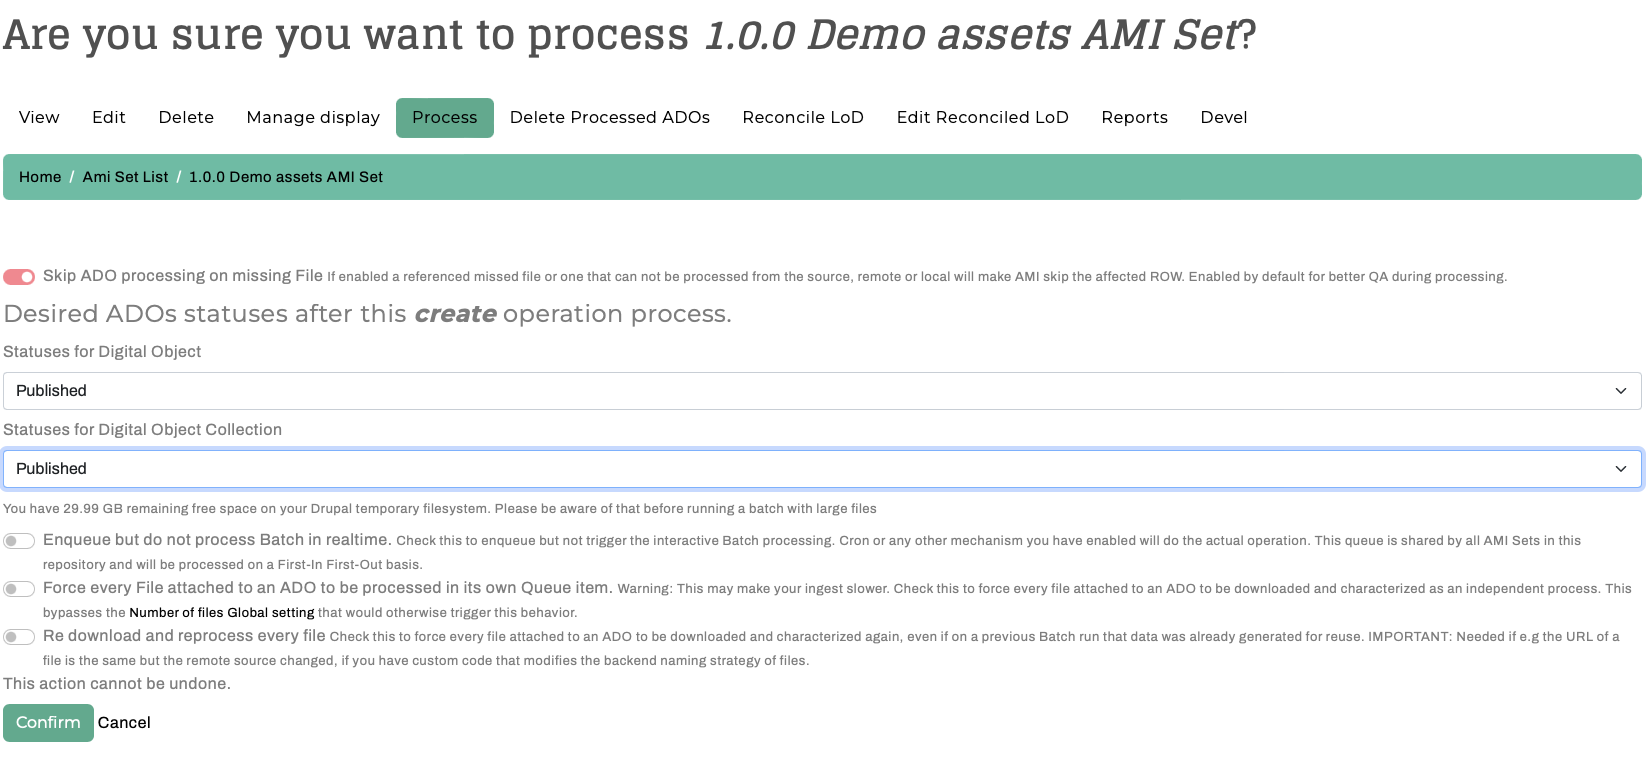Open the Devel tab
Viewport: 1650px width, 759px height.
coord(1224,118)
